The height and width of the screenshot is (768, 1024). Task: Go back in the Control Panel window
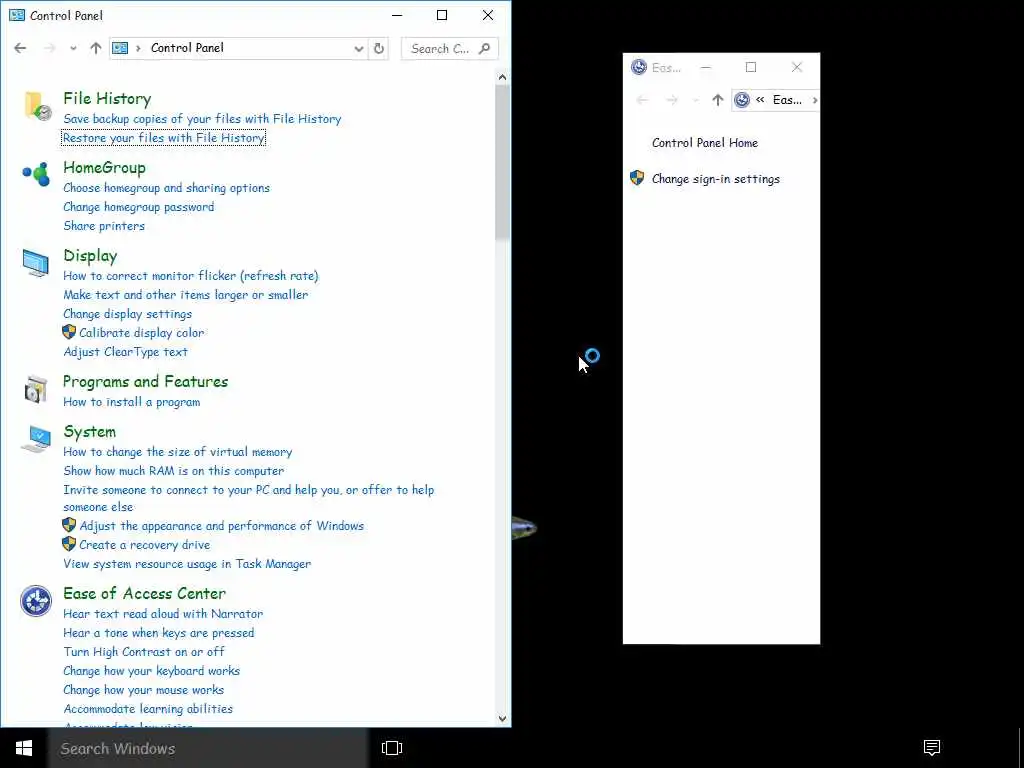click(20, 48)
